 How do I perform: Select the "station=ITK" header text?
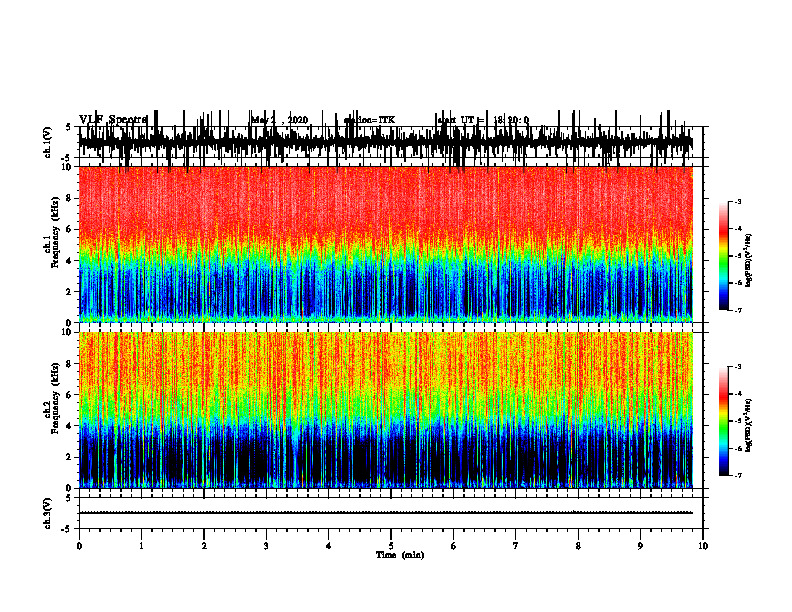pyautogui.click(x=369, y=120)
